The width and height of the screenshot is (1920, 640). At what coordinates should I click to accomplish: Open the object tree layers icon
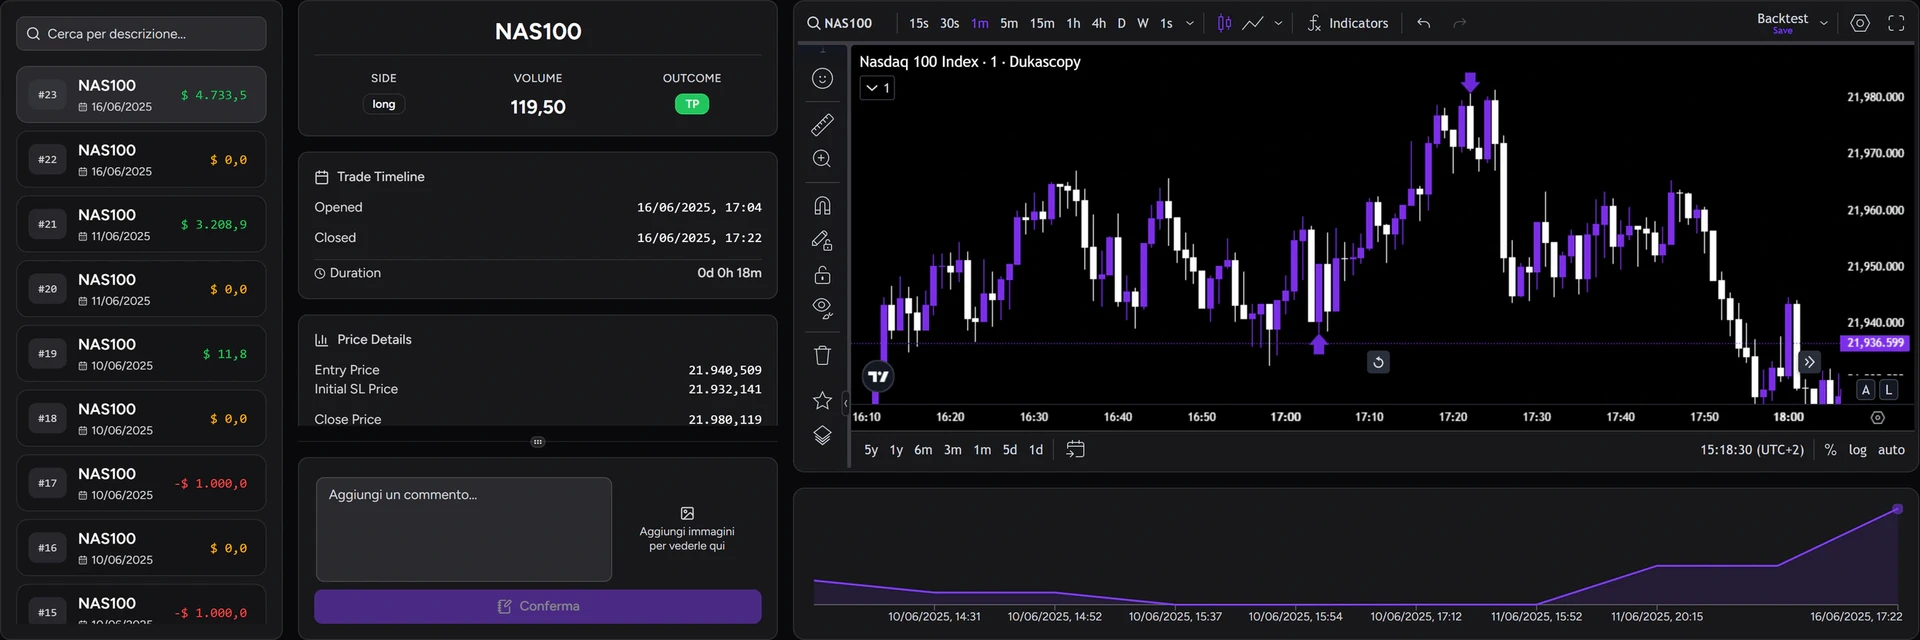tap(822, 435)
